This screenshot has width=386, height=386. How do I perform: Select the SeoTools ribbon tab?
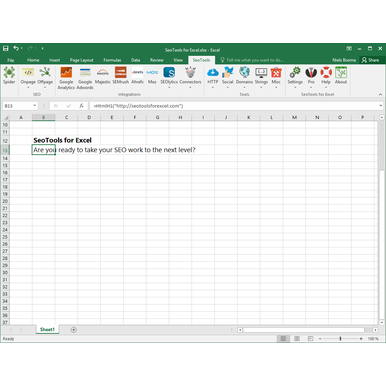click(x=201, y=60)
